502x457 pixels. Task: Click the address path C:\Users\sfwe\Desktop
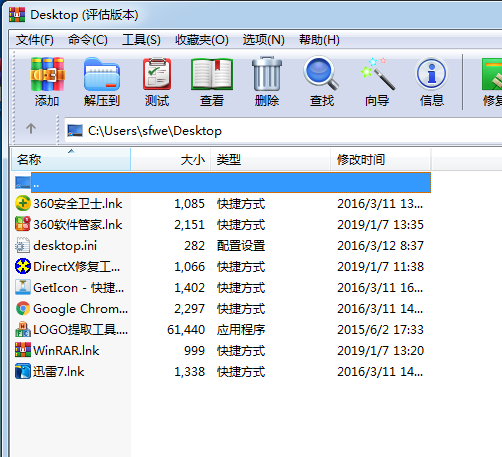[155, 131]
